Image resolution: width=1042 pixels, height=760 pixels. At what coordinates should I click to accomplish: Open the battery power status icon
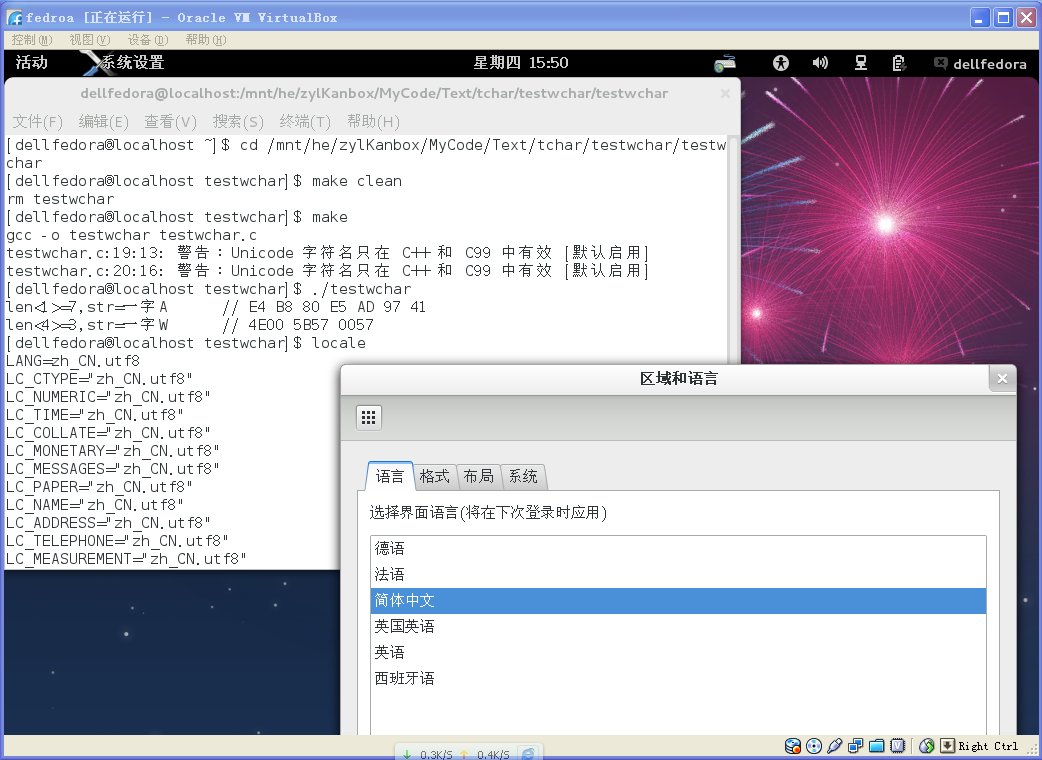(898, 63)
